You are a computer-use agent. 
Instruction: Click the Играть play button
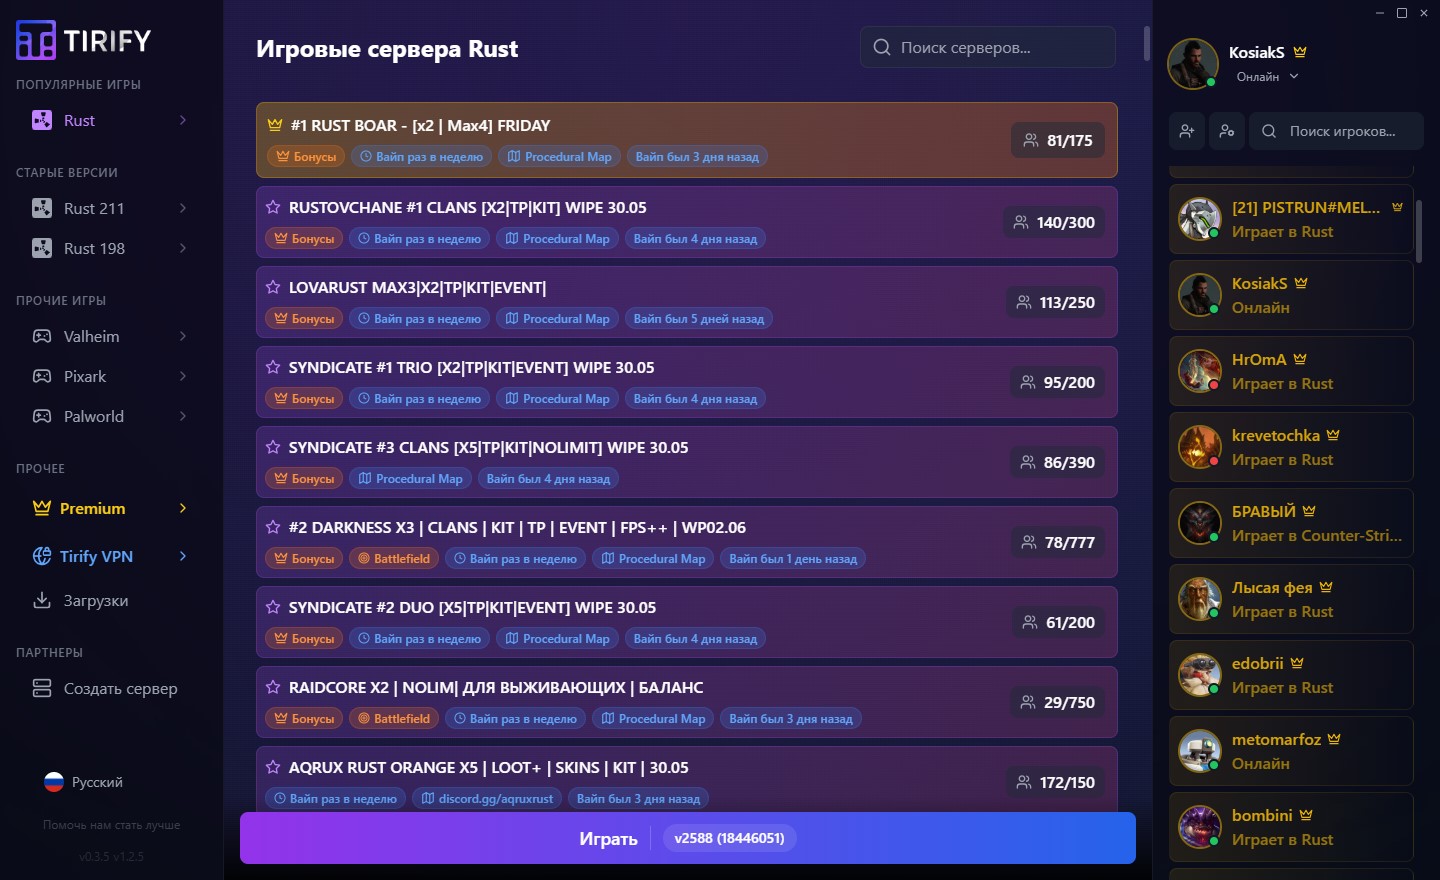[688, 838]
